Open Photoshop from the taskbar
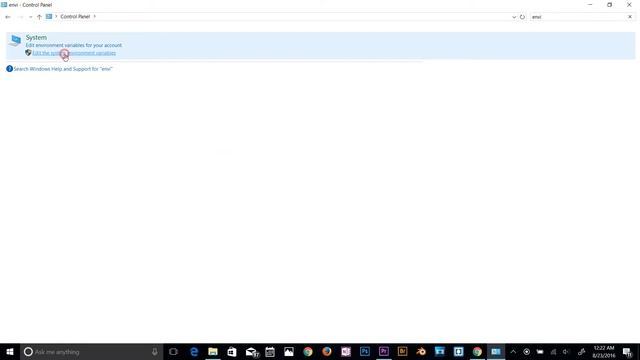Image resolution: width=640 pixels, height=360 pixels. click(x=364, y=351)
